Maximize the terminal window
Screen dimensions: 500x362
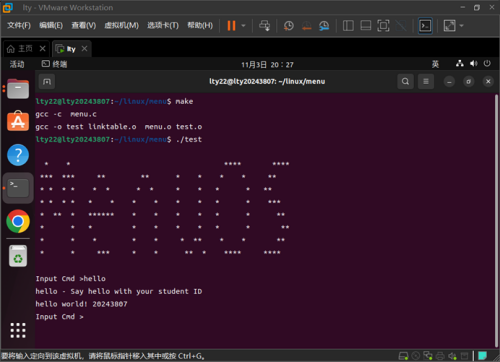(x=469, y=82)
